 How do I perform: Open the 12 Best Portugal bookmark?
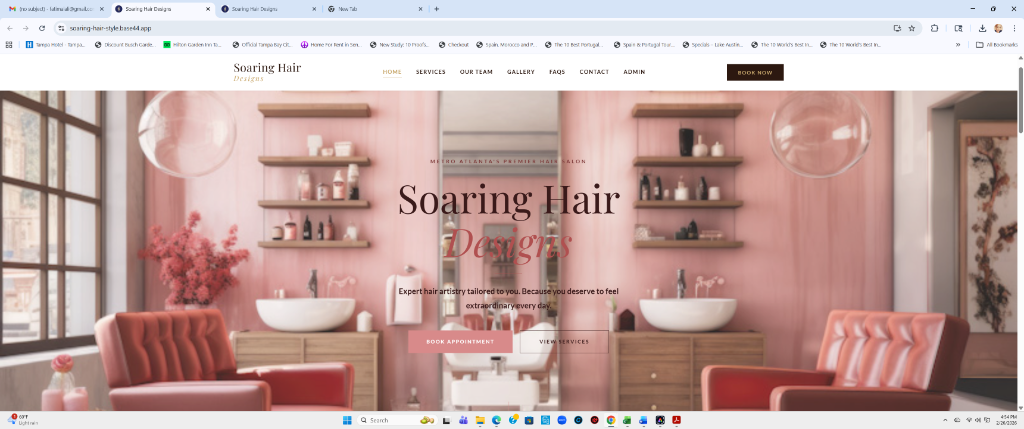coord(575,44)
